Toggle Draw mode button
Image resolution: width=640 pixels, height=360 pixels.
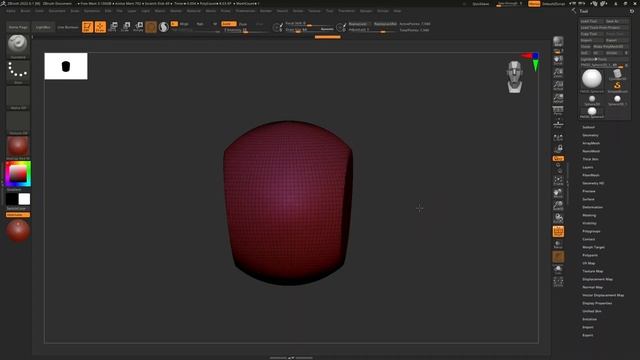tap(100, 27)
